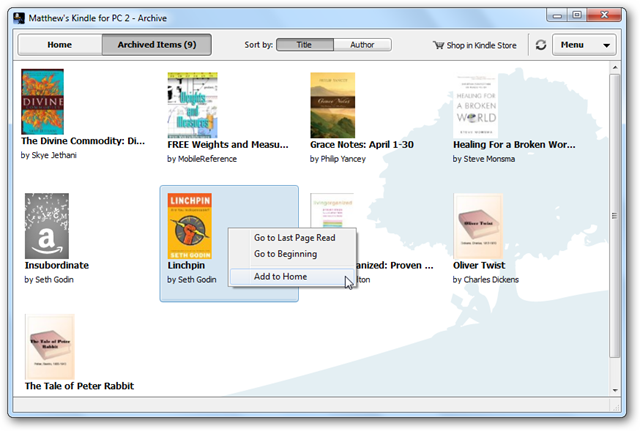
Task: Click the Menu dropdown arrow
Action: point(607,45)
